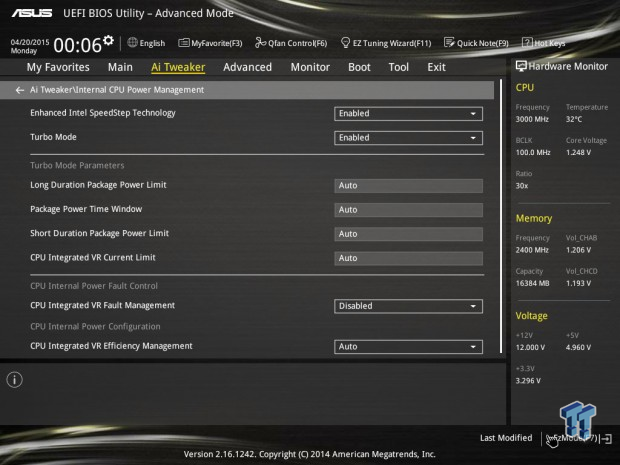Viewport: 620px width, 465px height.
Task: Open Turbo Mode dropdown
Action: point(408,138)
